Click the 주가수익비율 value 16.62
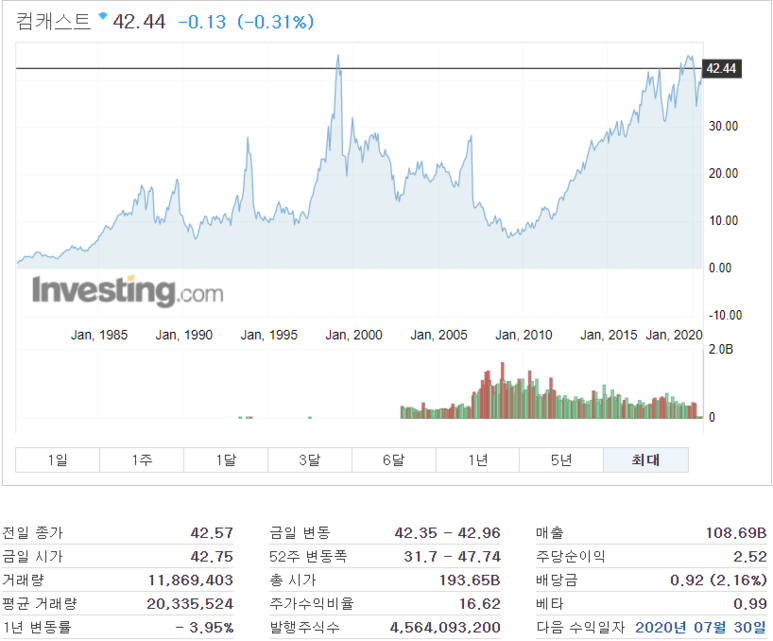The image size is (773, 641). coord(480,604)
